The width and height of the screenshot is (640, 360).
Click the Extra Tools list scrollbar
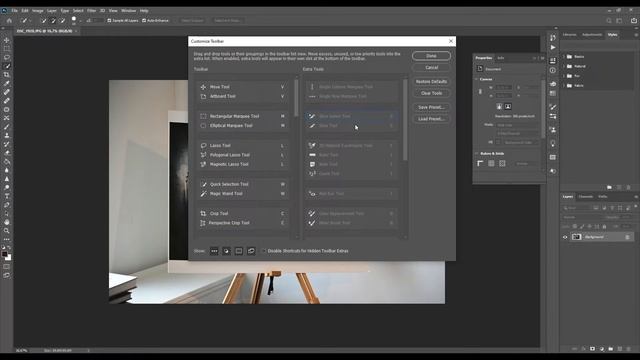(405, 120)
